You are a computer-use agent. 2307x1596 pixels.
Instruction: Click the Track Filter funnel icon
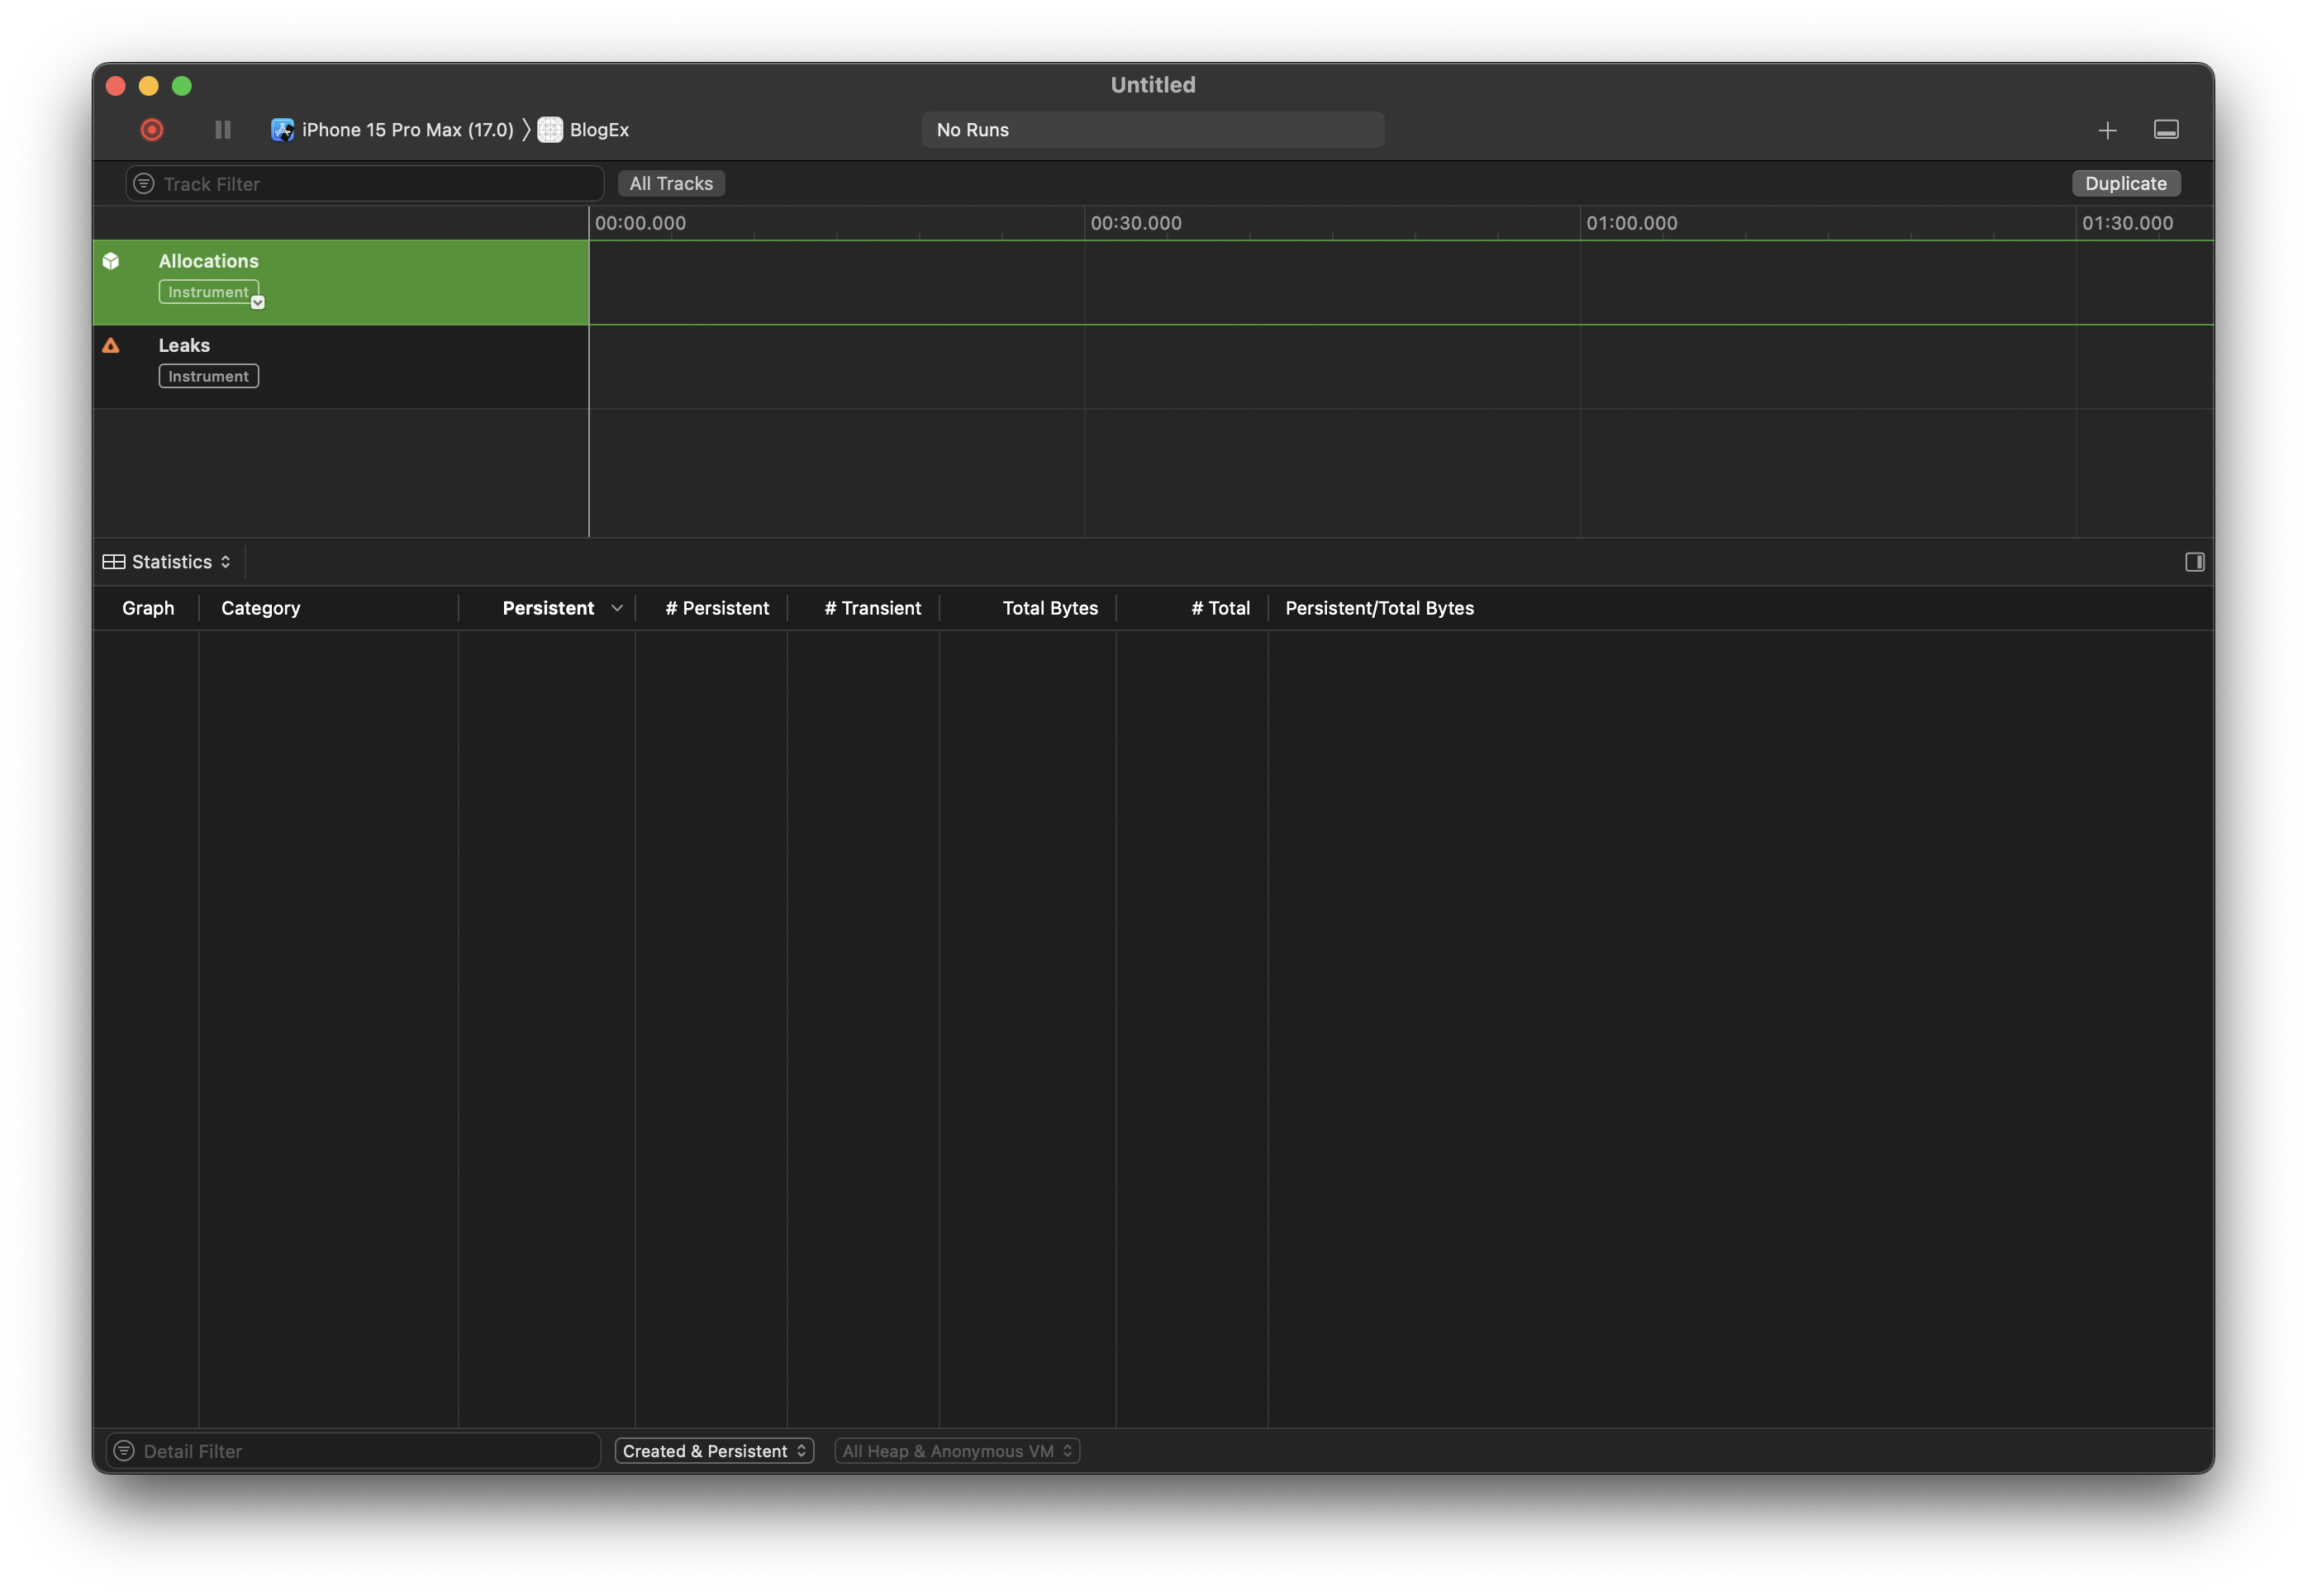[x=144, y=184]
